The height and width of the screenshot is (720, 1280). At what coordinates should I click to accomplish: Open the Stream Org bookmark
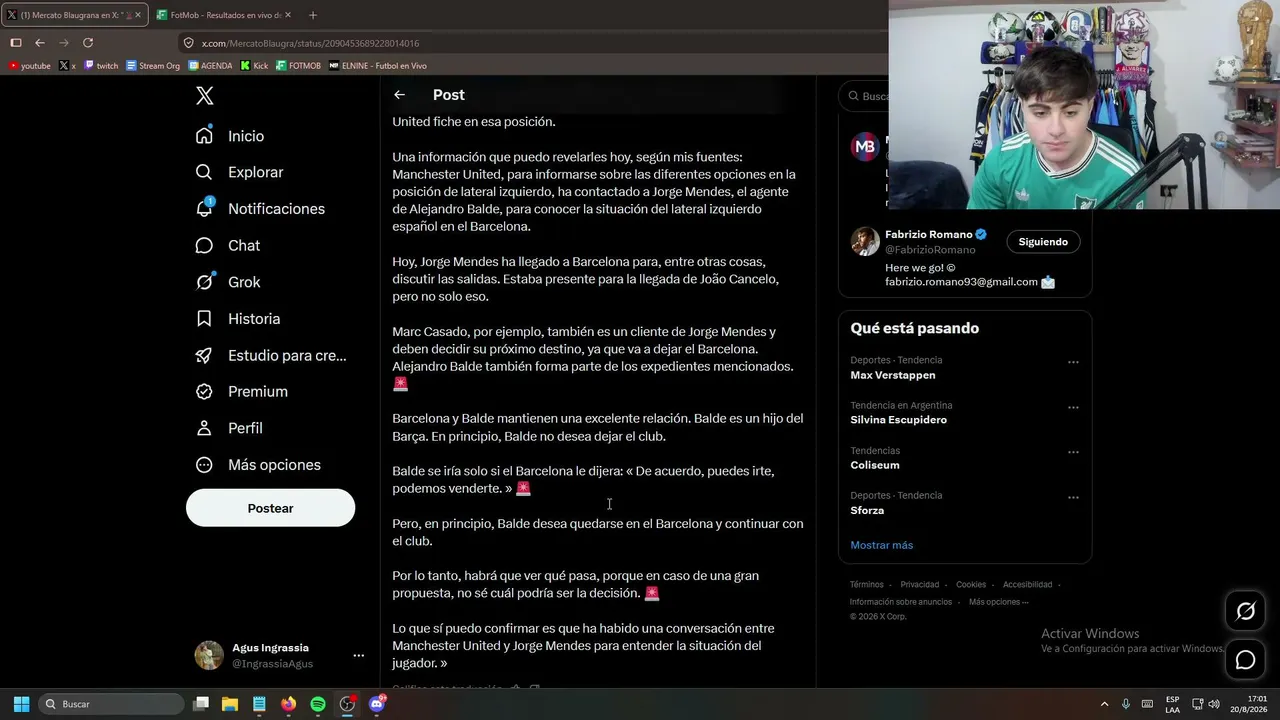[153, 66]
